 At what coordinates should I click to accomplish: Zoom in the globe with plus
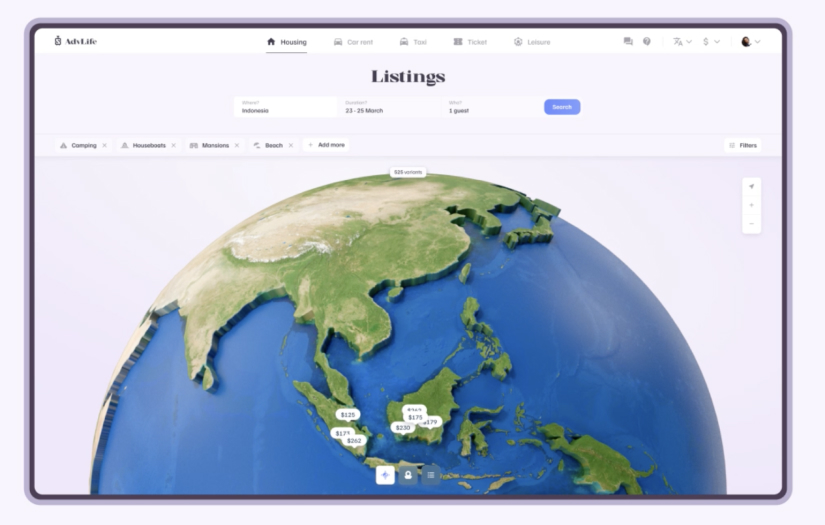click(751, 205)
